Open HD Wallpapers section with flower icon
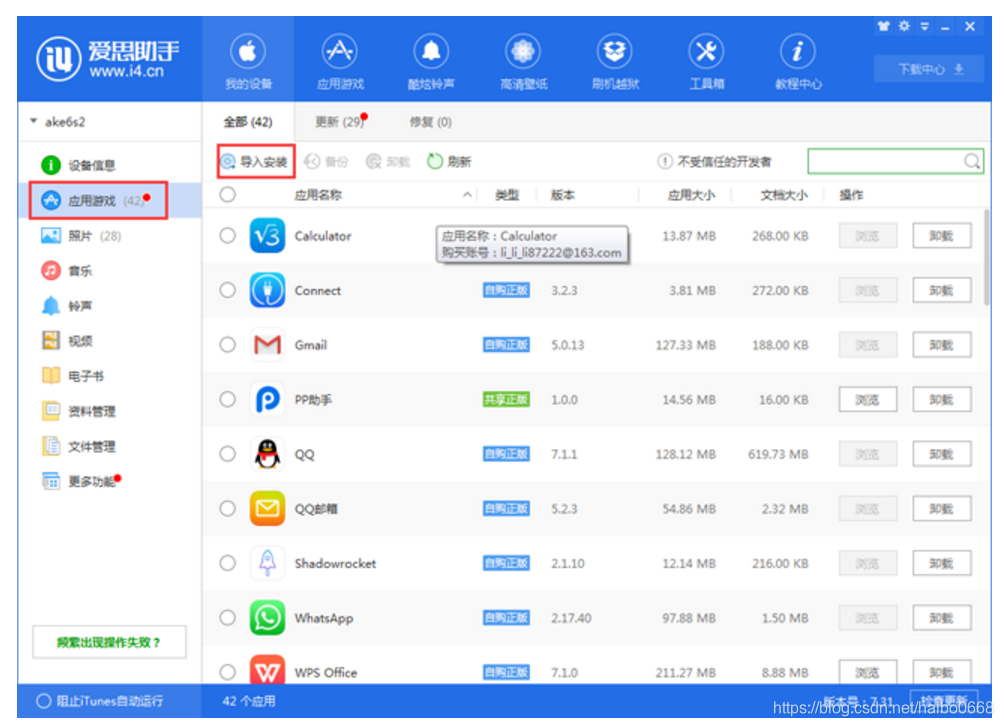 click(522, 60)
